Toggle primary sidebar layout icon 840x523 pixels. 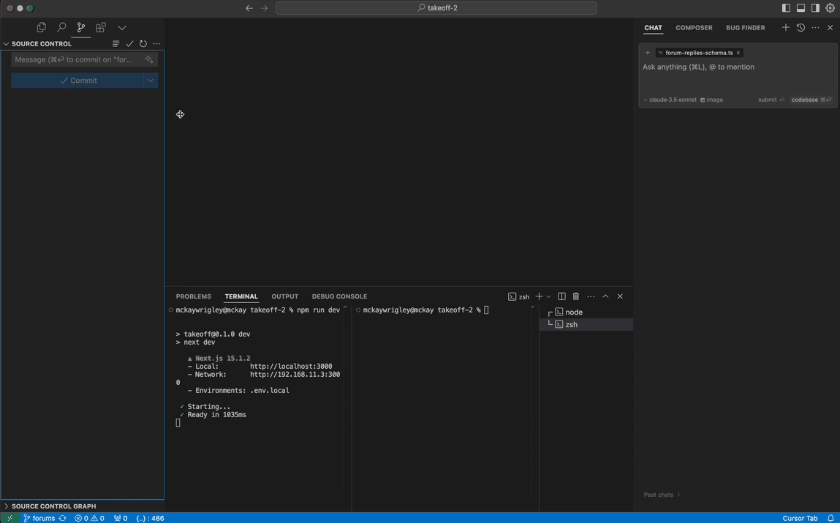click(786, 8)
